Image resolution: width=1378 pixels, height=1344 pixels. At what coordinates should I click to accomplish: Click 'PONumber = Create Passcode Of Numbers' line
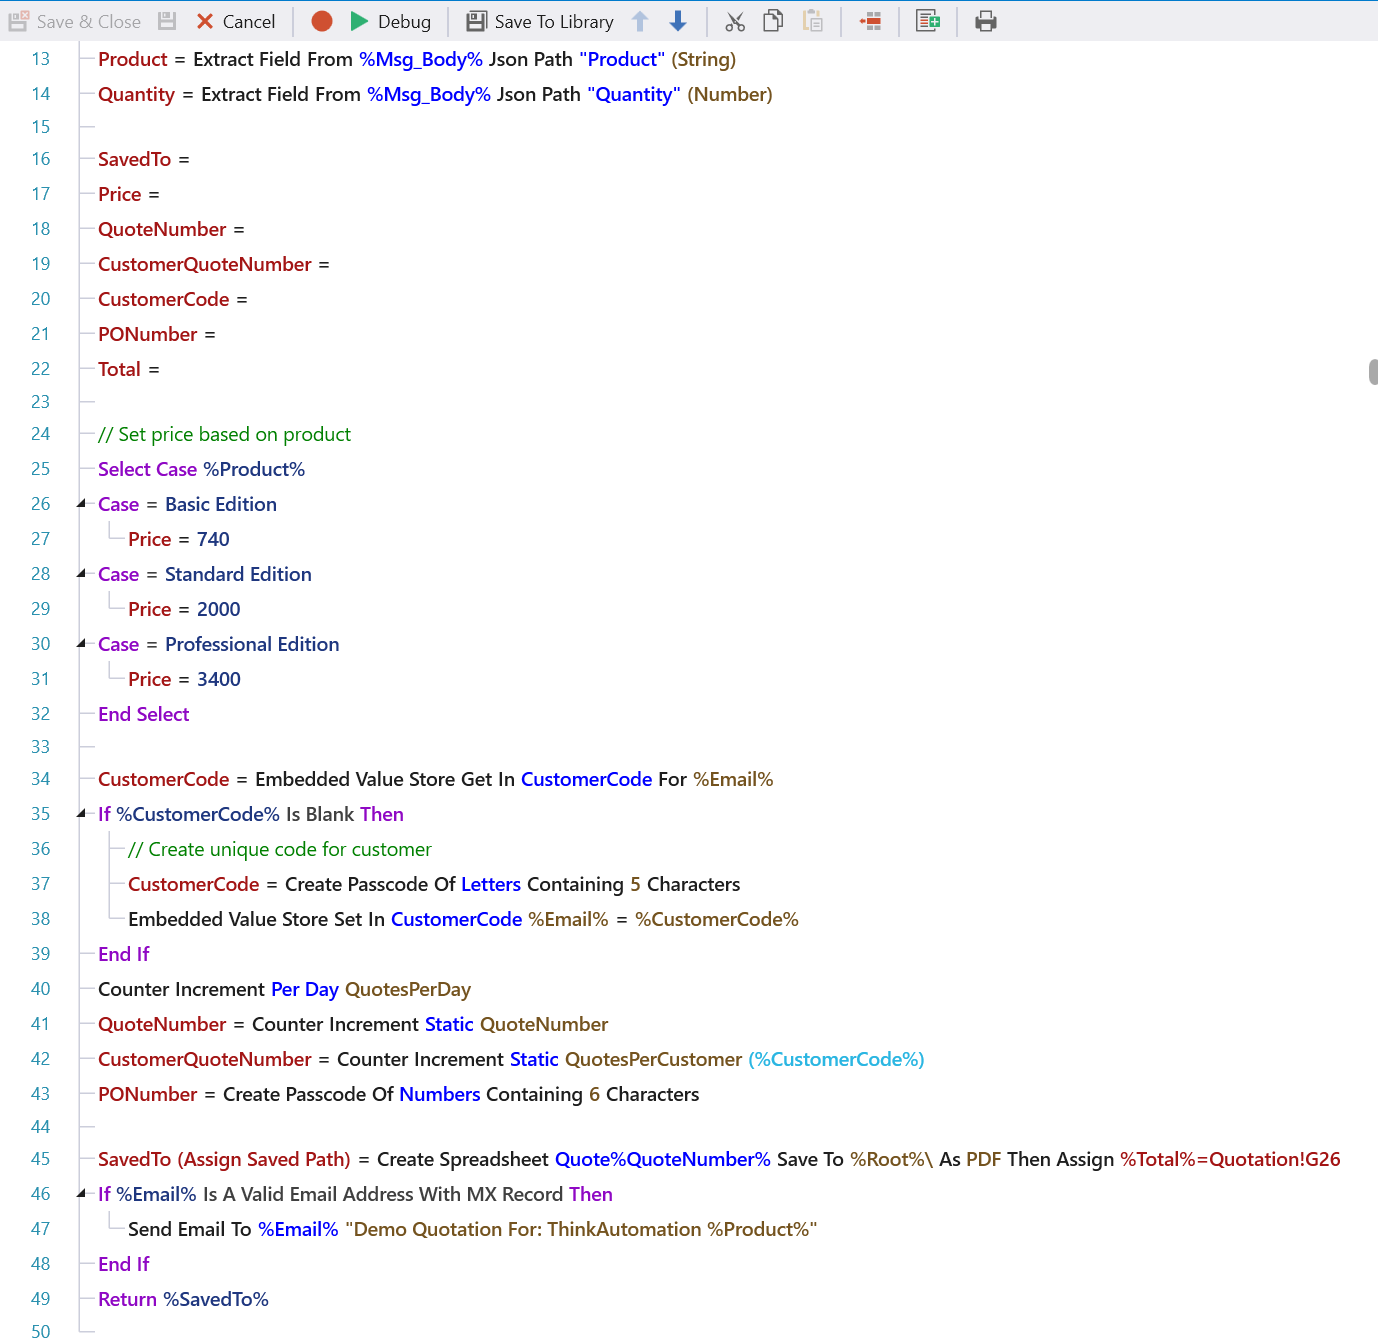[x=399, y=1094]
